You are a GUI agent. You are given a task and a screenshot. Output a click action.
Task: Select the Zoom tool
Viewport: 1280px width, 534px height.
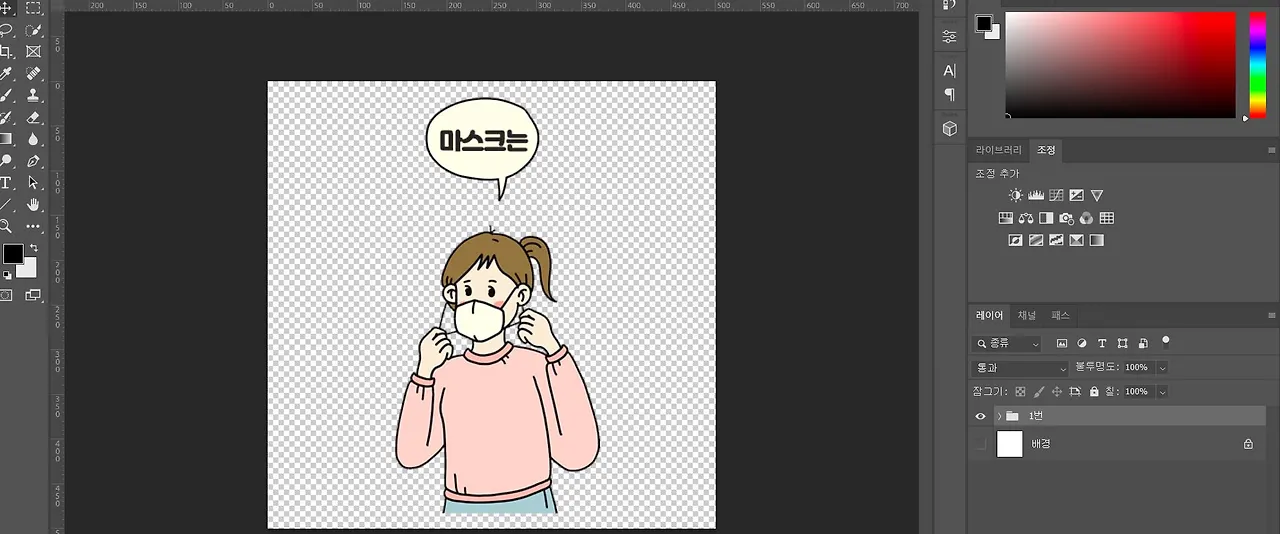(6, 227)
